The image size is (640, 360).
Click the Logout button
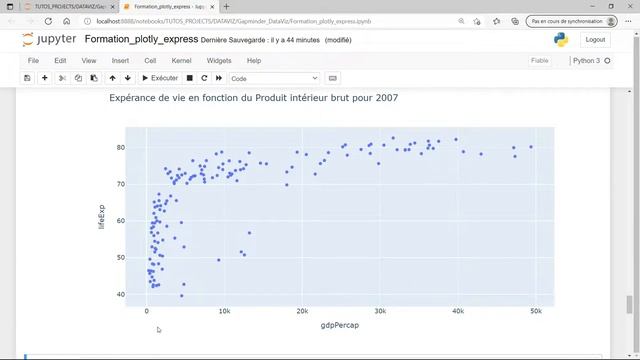595,40
